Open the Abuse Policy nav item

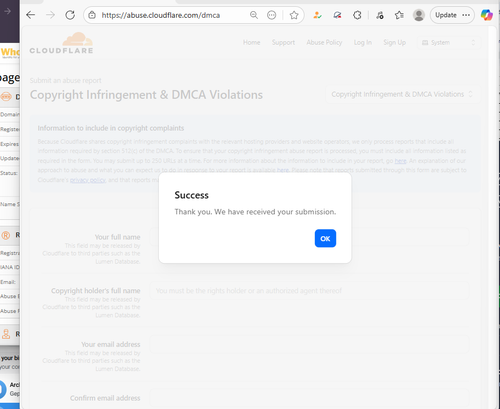click(324, 42)
